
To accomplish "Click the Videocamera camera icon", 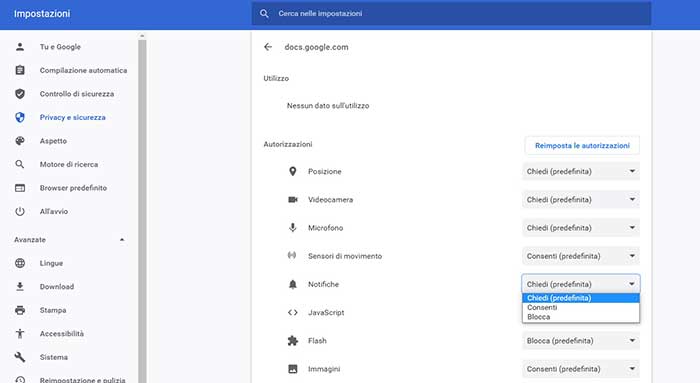I will [x=292, y=200].
